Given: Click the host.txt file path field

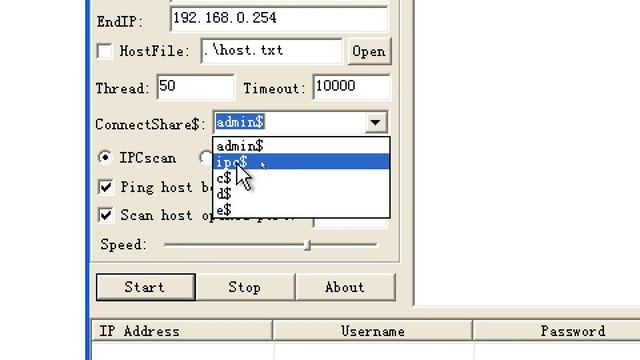Looking at the screenshot, I should pyautogui.click(x=271, y=51).
